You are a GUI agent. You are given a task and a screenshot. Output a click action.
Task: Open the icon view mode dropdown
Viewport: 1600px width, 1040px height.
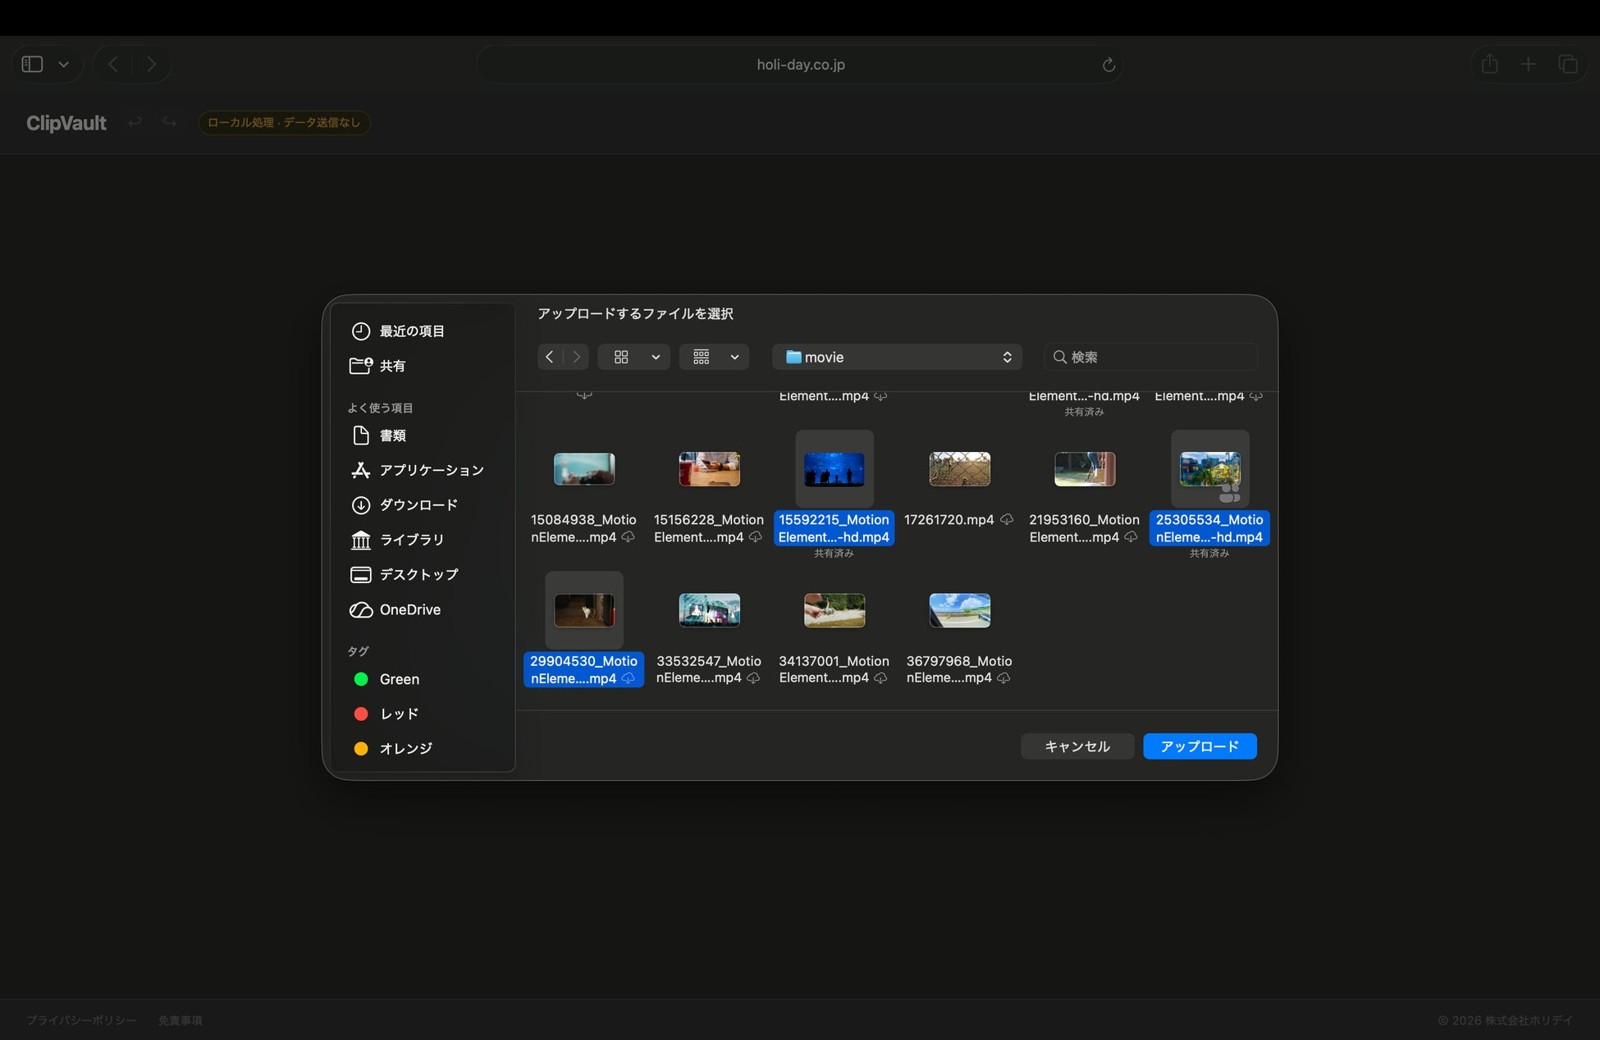click(x=634, y=357)
